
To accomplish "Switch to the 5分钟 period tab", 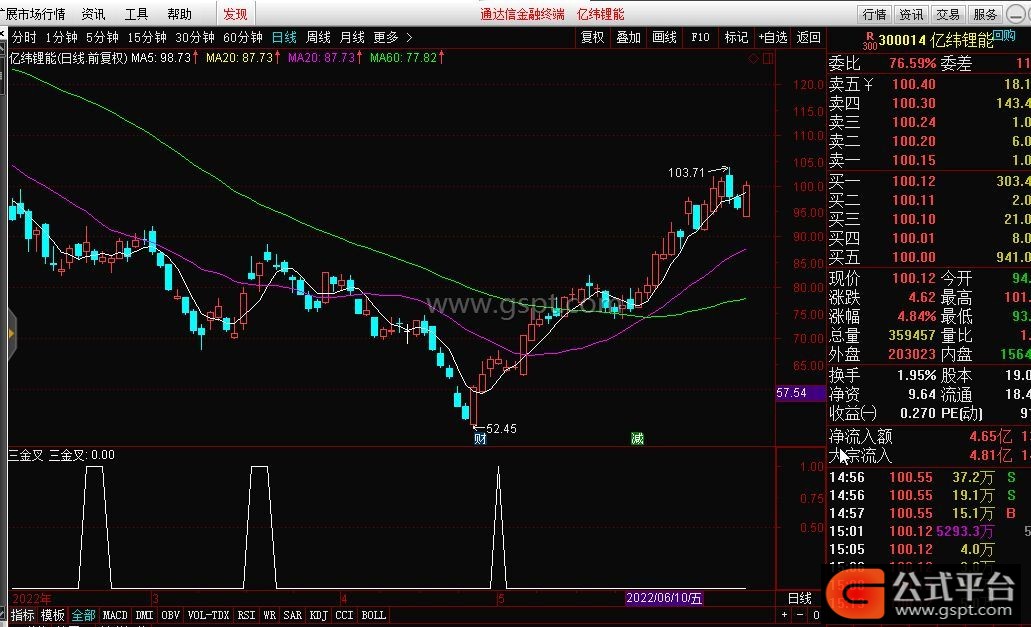I will [x=102, y=37].
